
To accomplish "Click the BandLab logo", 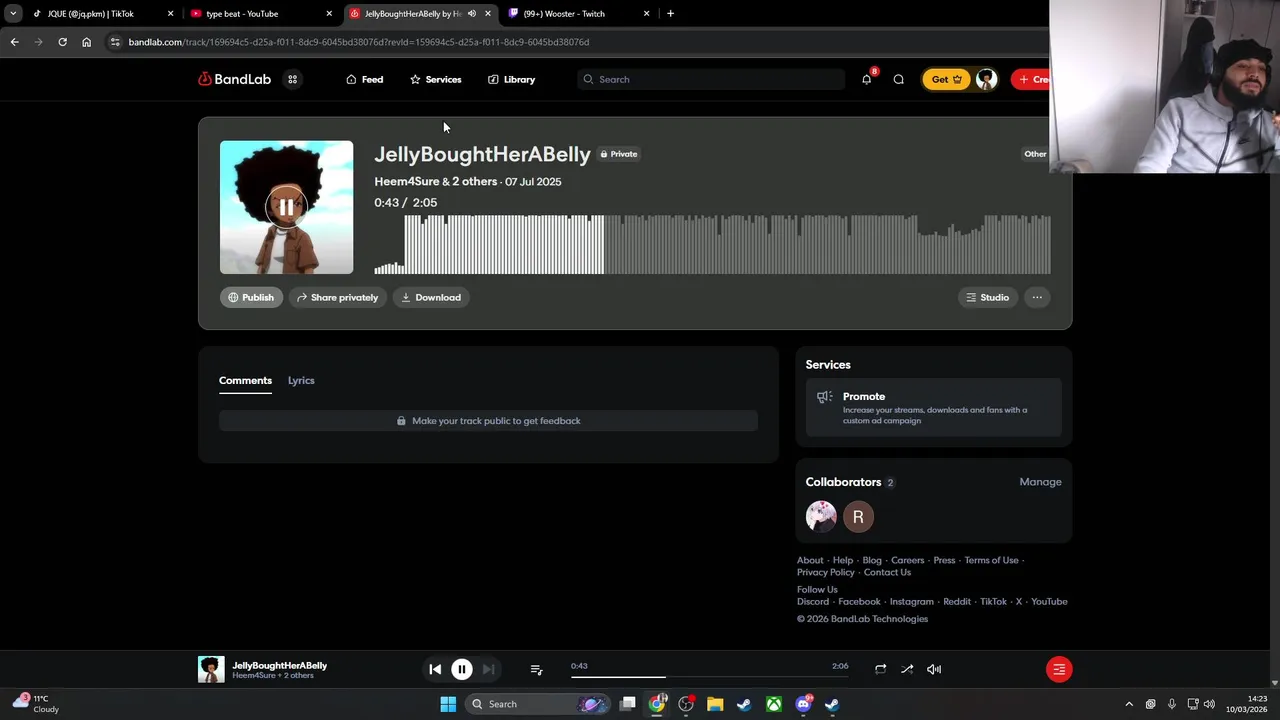I will click(x=234, y=79).
